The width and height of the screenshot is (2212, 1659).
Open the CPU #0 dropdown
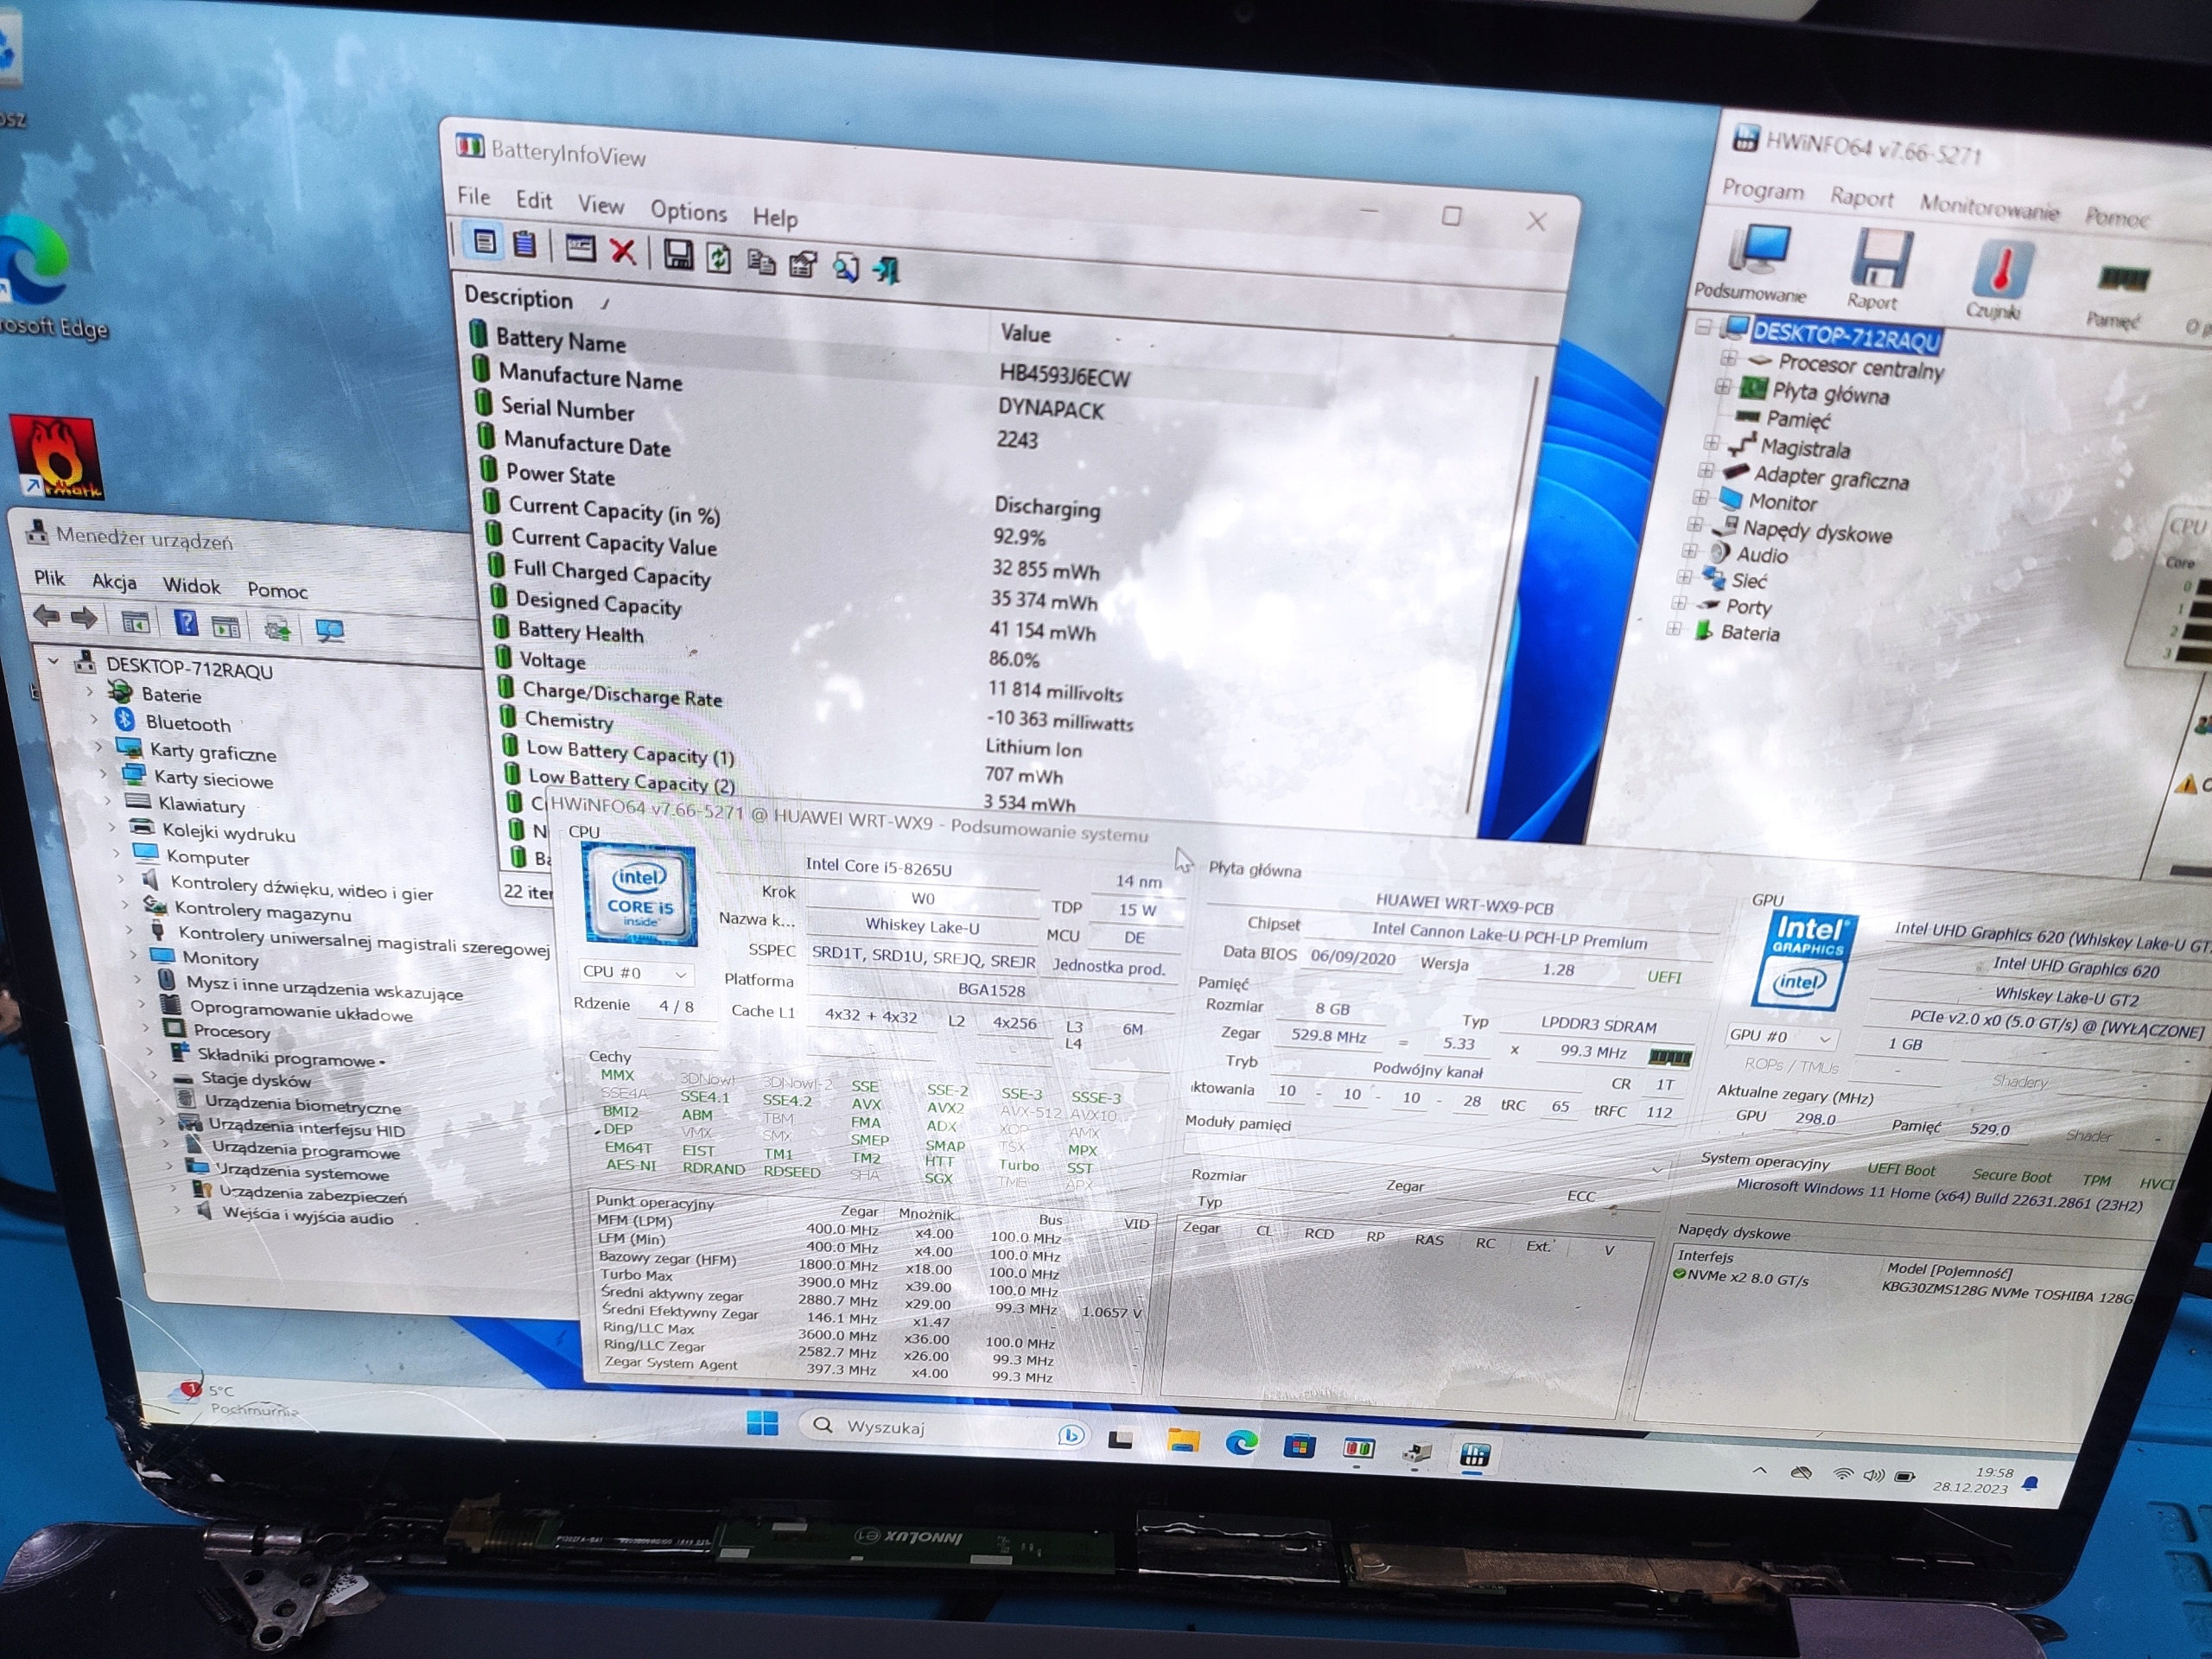pyautogui.click(x=680, y=974)
